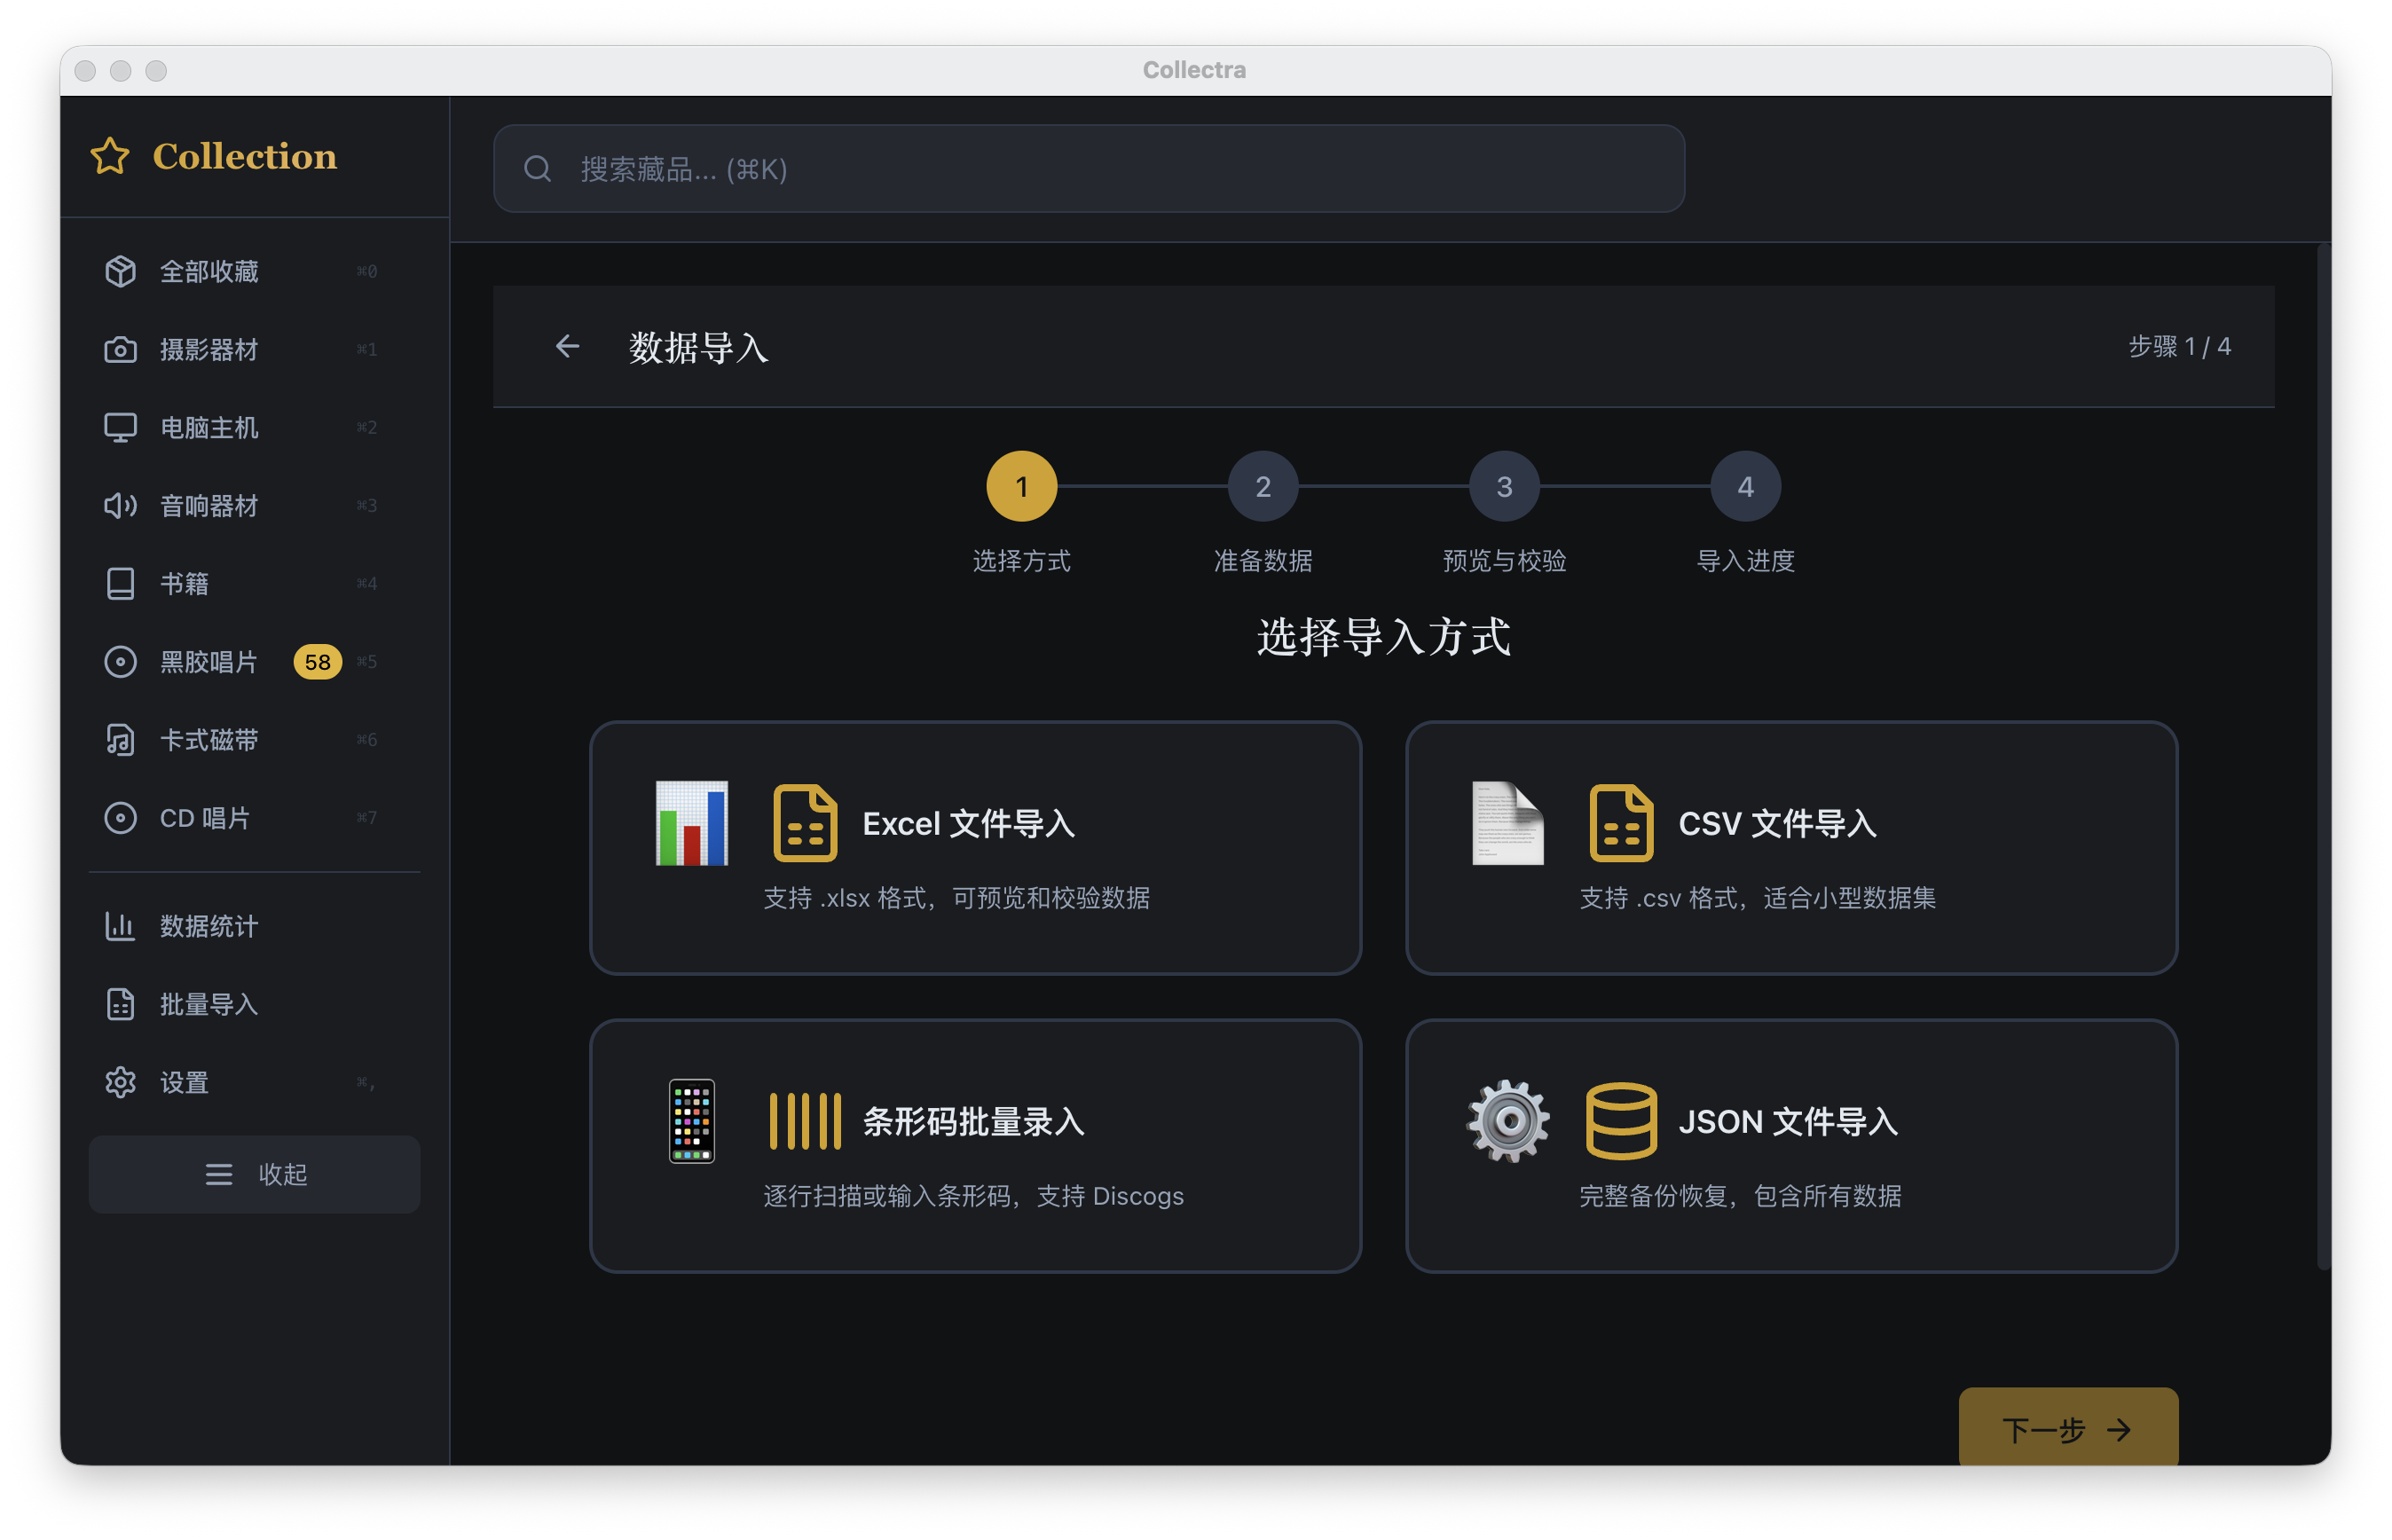Open 设置 from the sidebar
The image size is (2392, 1540).
[x=254, y=1081]
